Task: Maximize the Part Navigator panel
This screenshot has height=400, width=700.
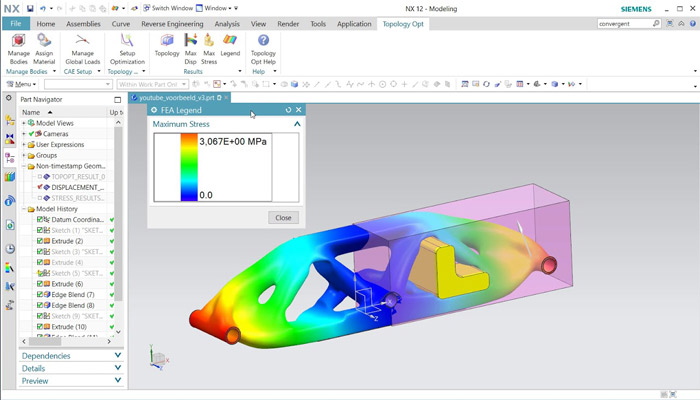Action: [117, 100]
